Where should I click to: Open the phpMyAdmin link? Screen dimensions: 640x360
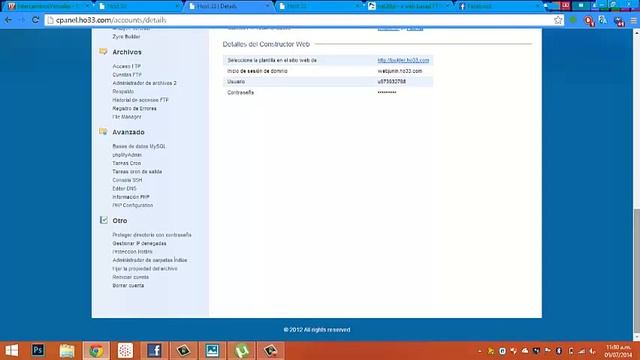point(127,155)
